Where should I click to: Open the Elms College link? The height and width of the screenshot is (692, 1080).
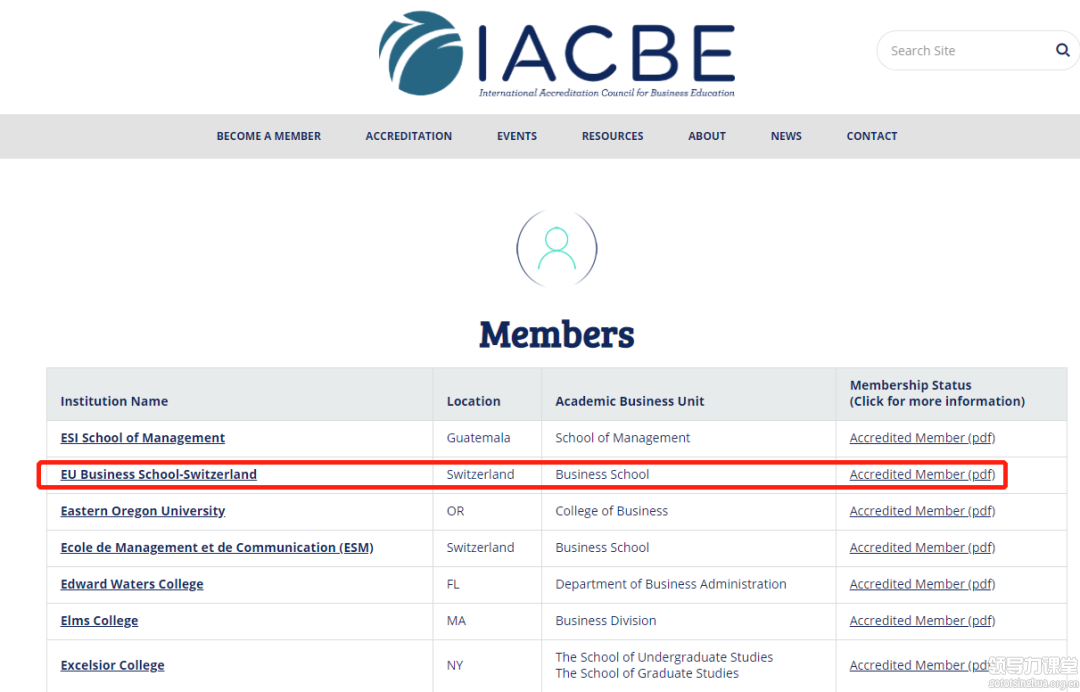coord(99,620)
